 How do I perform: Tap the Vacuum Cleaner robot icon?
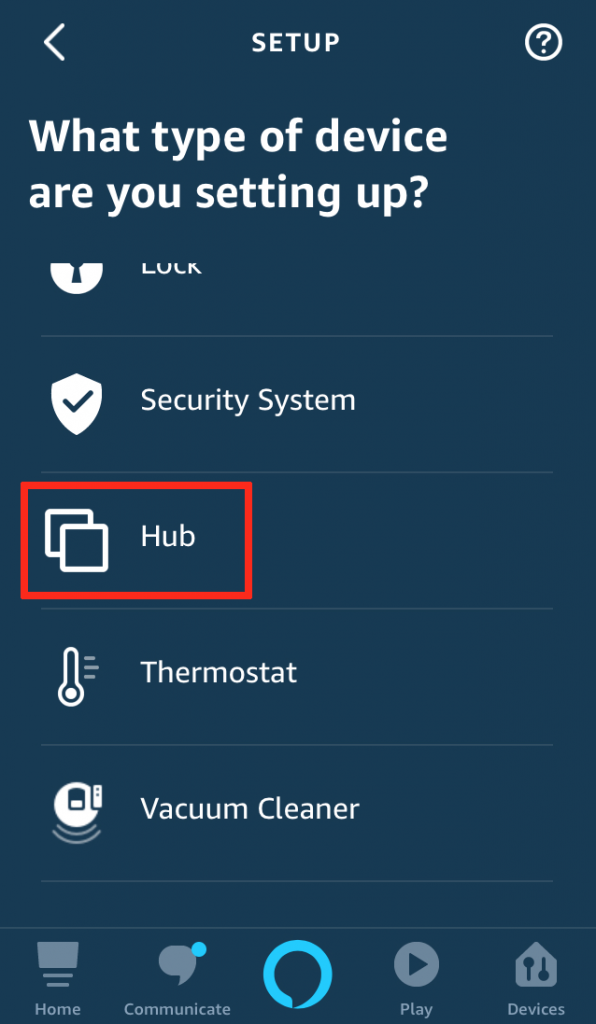coord(77,812)
